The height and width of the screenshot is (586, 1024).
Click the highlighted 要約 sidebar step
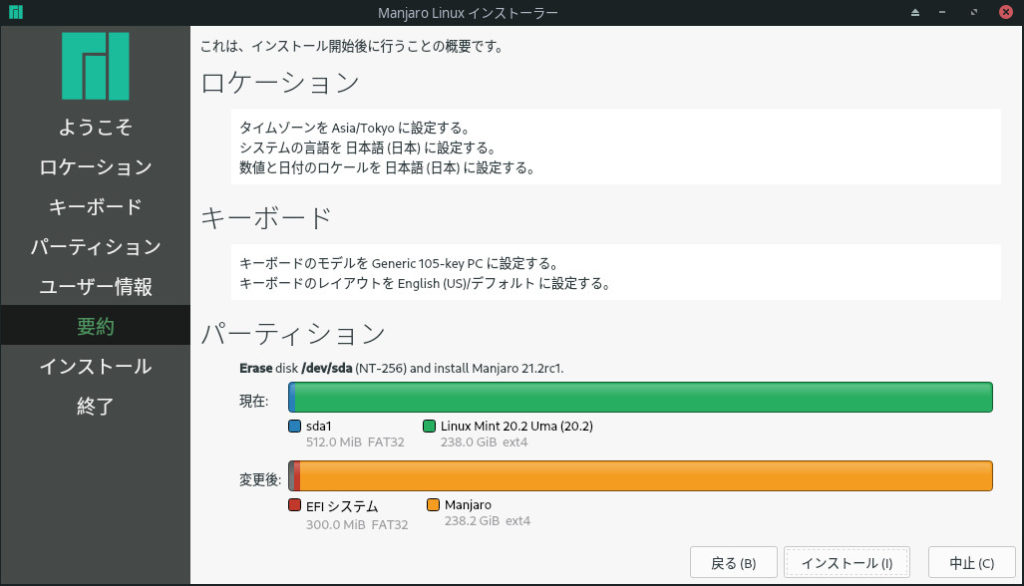(x=95, y=326)
